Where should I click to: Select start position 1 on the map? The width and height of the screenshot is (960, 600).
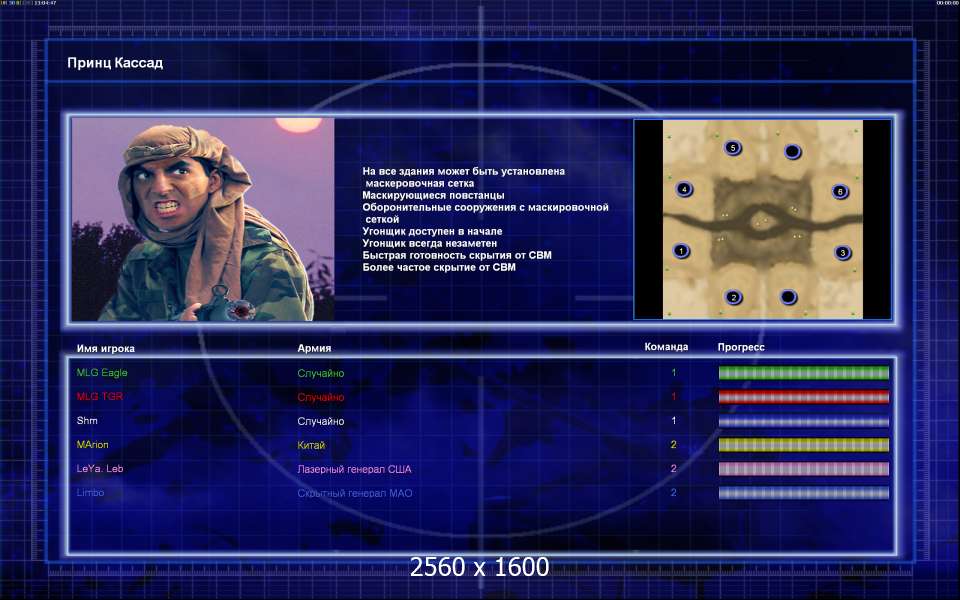(x=681, y=251)
